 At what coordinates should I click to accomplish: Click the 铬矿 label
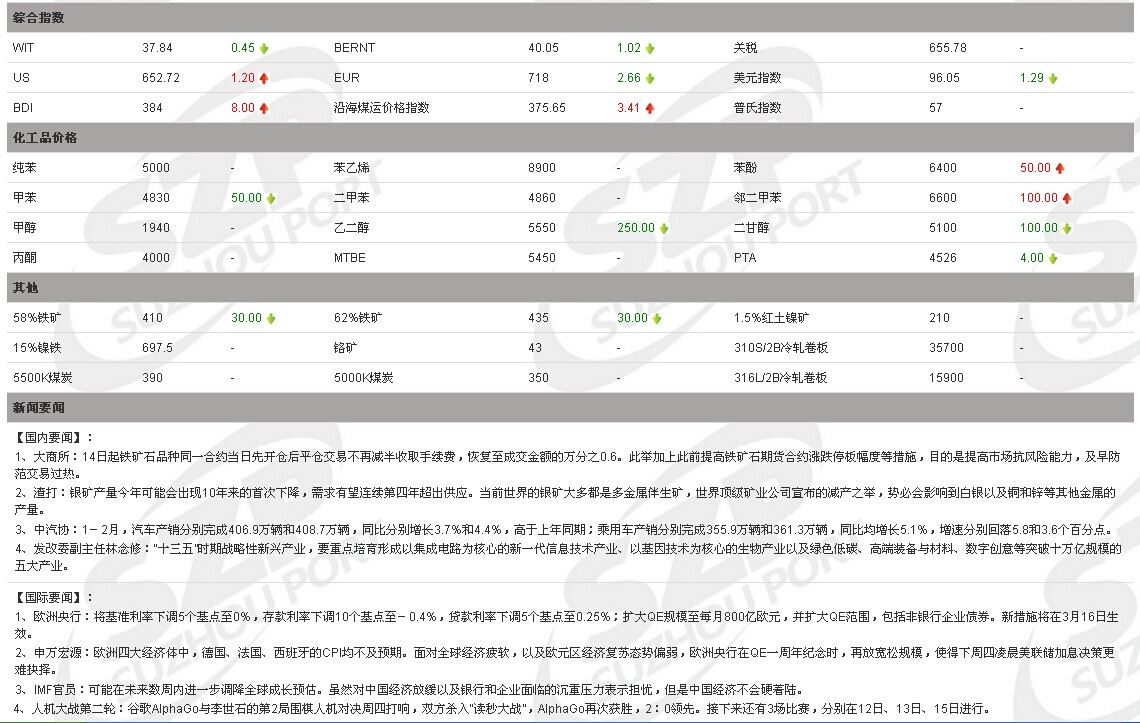345,348
